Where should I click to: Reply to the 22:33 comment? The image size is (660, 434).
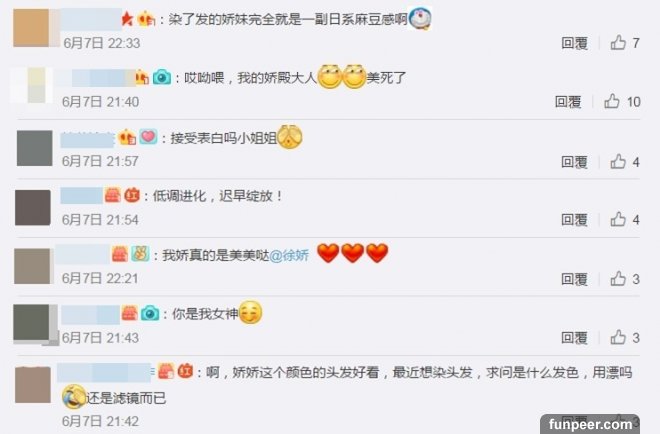click(x=574, y=43)
